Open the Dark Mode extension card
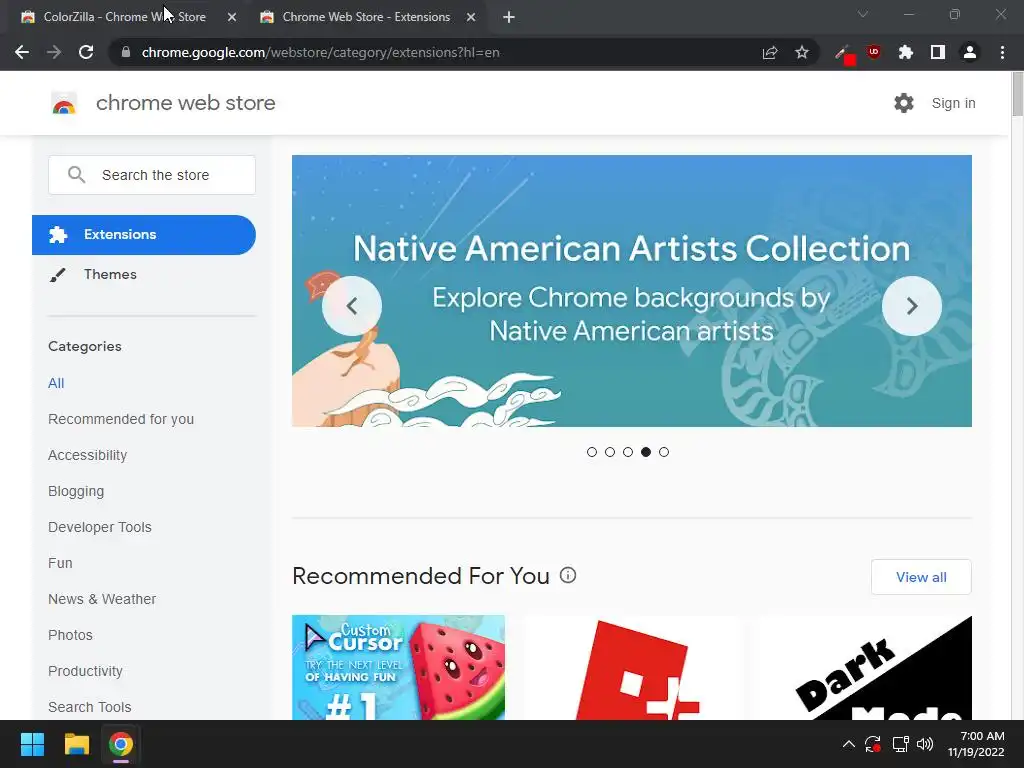1024x768 pixels. (x=865, y=667)
